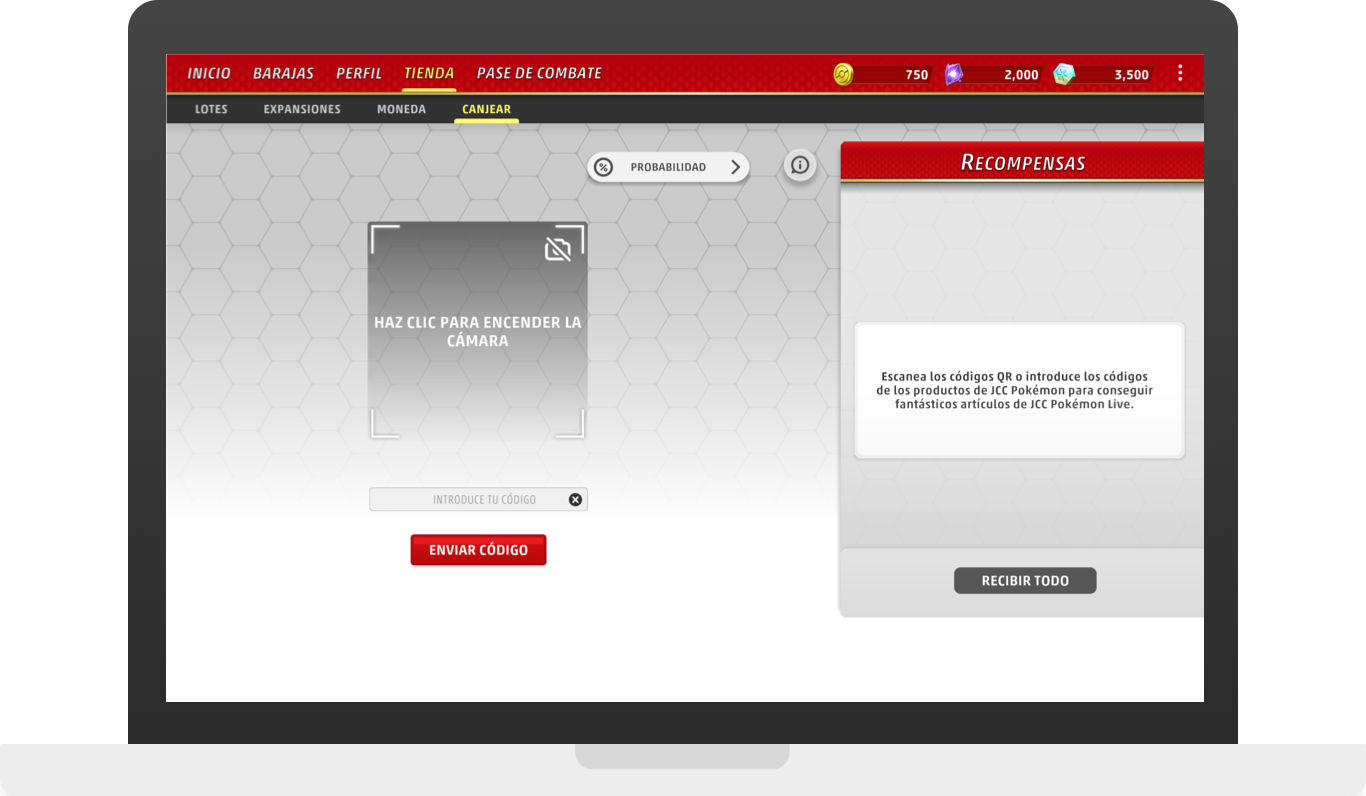Click the gold coin currency icon
Image resolution: width=1366 pixels, height=796 pixels.
(x=843, y=74)
